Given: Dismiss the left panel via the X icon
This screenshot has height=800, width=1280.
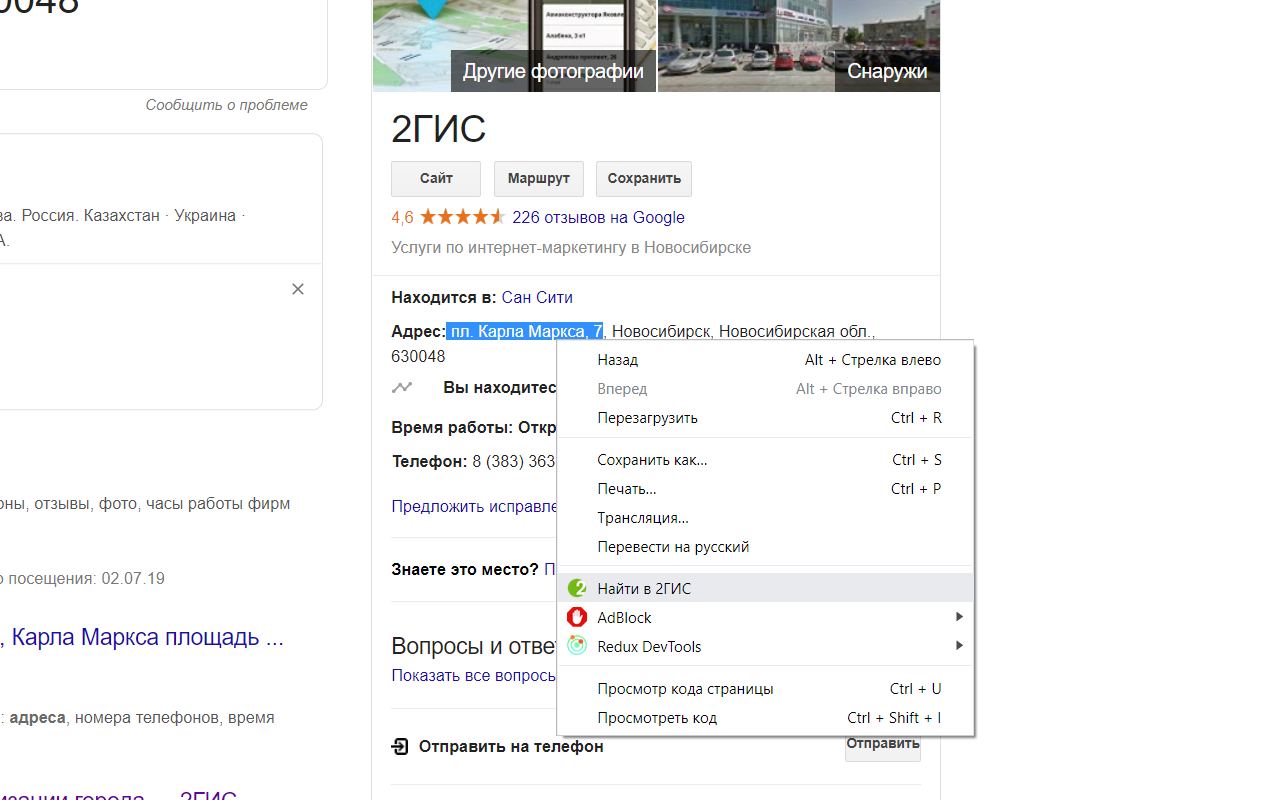Looking at the screenshot, I should coord(298,289).
